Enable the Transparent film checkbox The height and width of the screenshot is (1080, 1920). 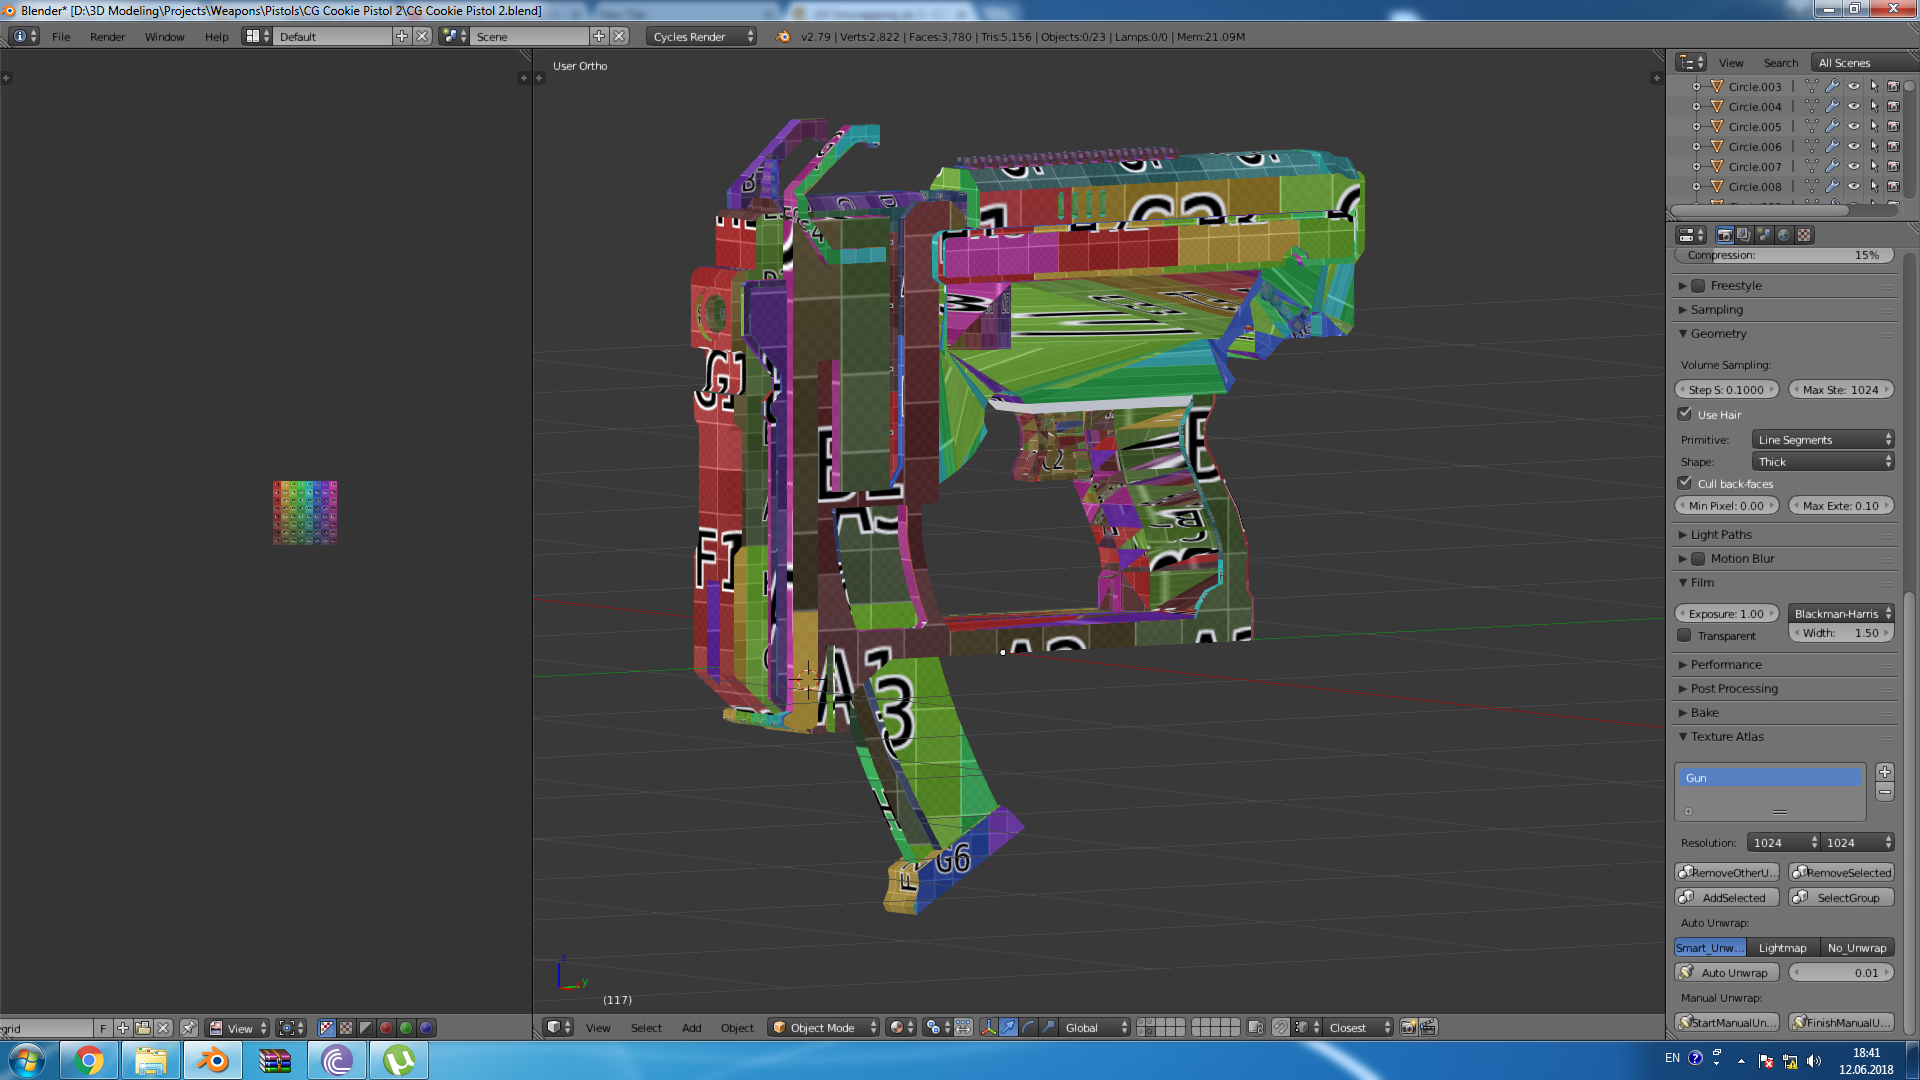tap(1685, 636)
